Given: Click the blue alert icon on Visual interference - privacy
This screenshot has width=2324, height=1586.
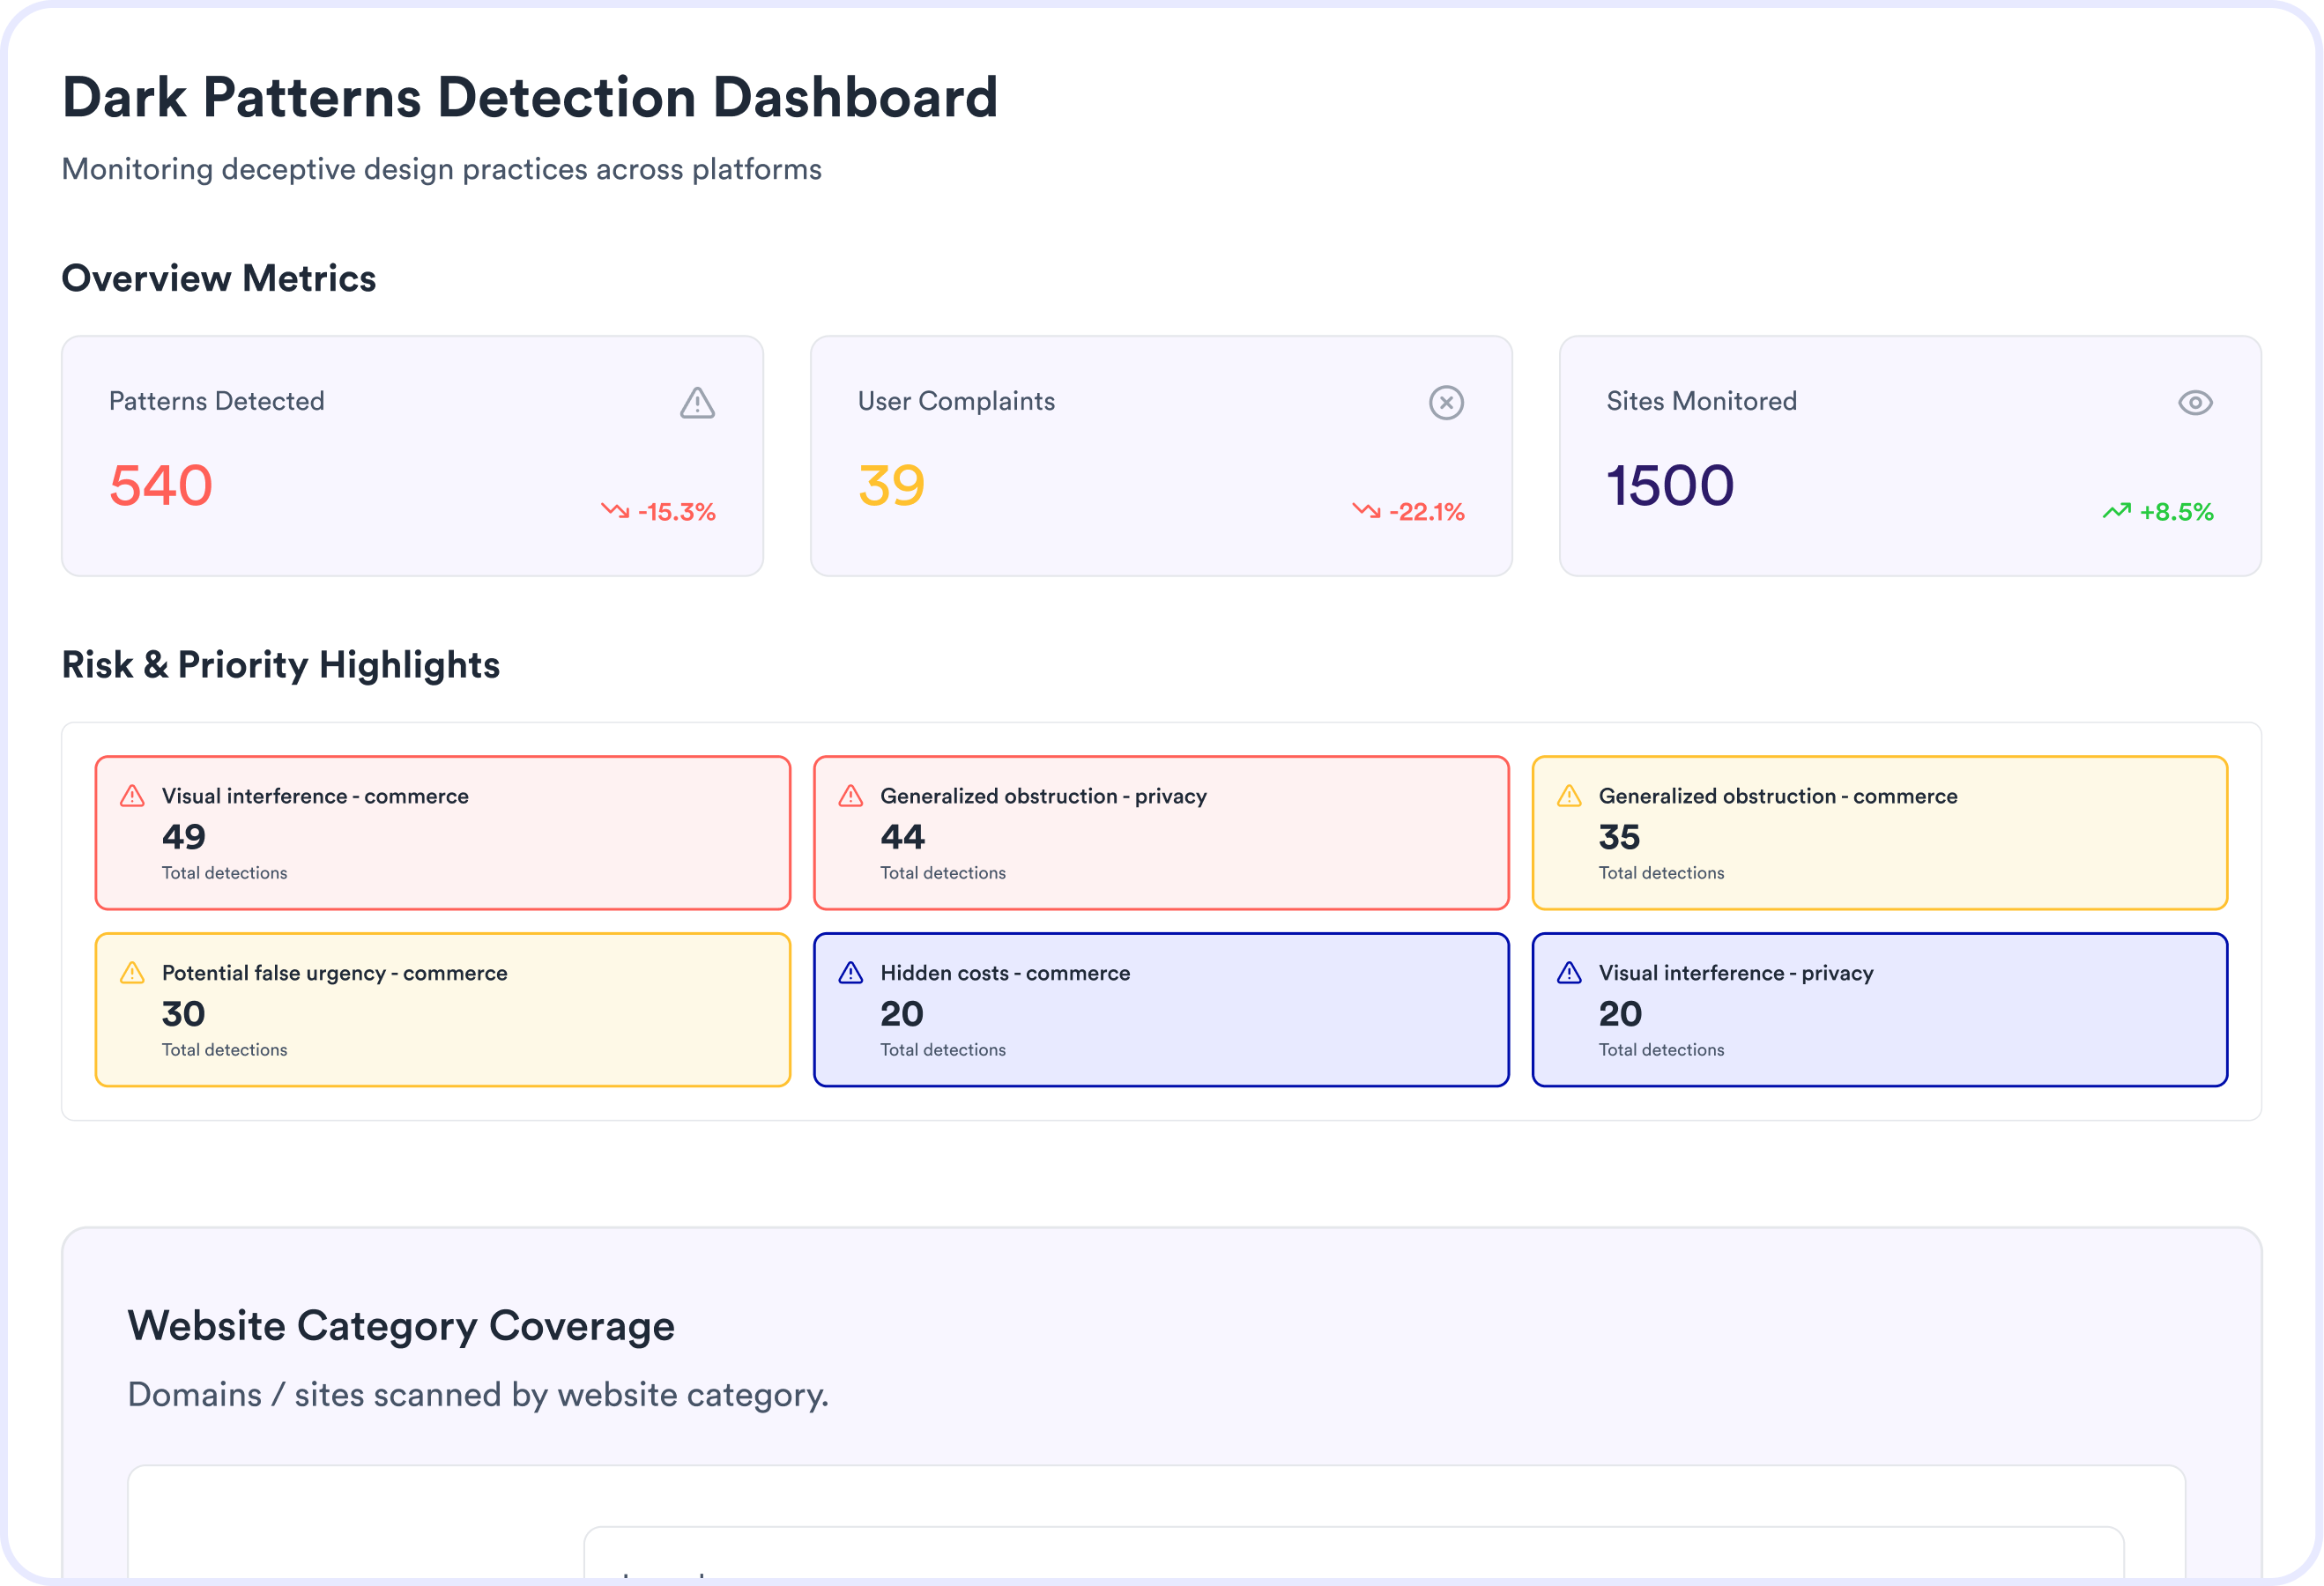Looking at the screenshot, I should tap(1568, 973).
